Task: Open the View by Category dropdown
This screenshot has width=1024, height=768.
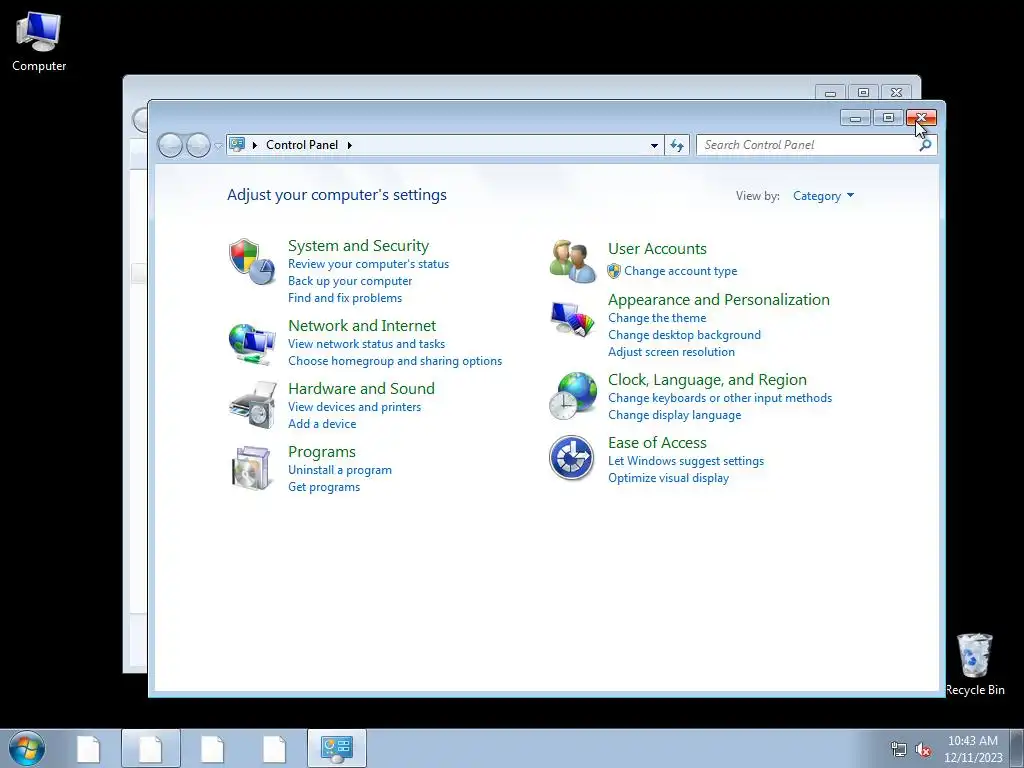Action: (823, 196)
